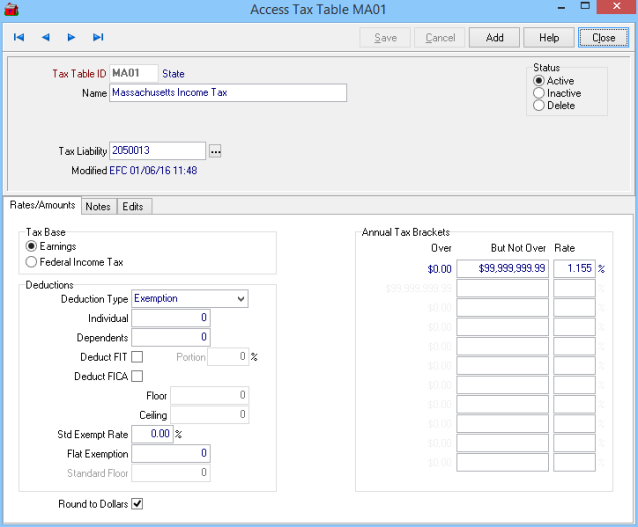Uncheck the Round to Dollars checkbox
This screenshot has width=638, height=527.
[137, 503]
